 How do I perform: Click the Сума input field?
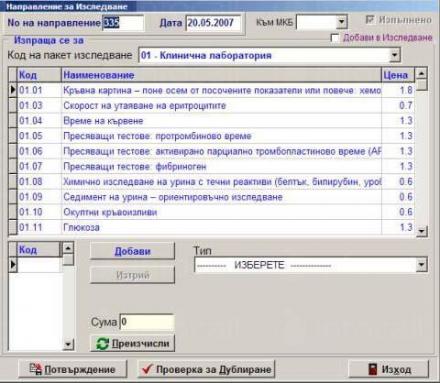(x=147, y=322)
